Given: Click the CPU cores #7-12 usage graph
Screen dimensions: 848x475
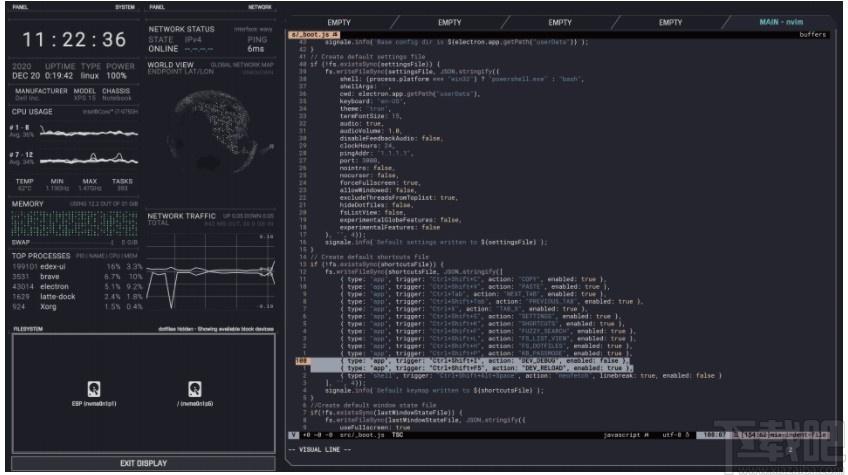Looking at the screenshot, I should [x=89, y=159].
